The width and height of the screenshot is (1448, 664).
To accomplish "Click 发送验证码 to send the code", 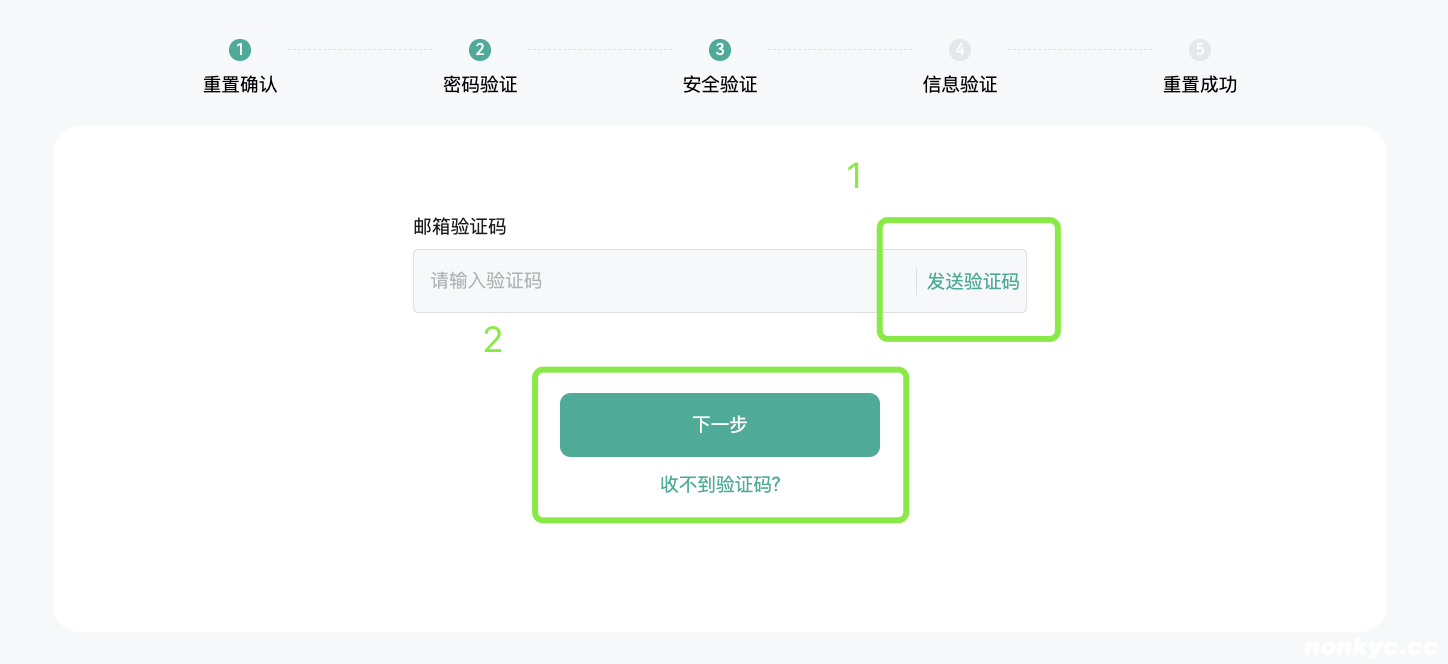I will point(971,281).
